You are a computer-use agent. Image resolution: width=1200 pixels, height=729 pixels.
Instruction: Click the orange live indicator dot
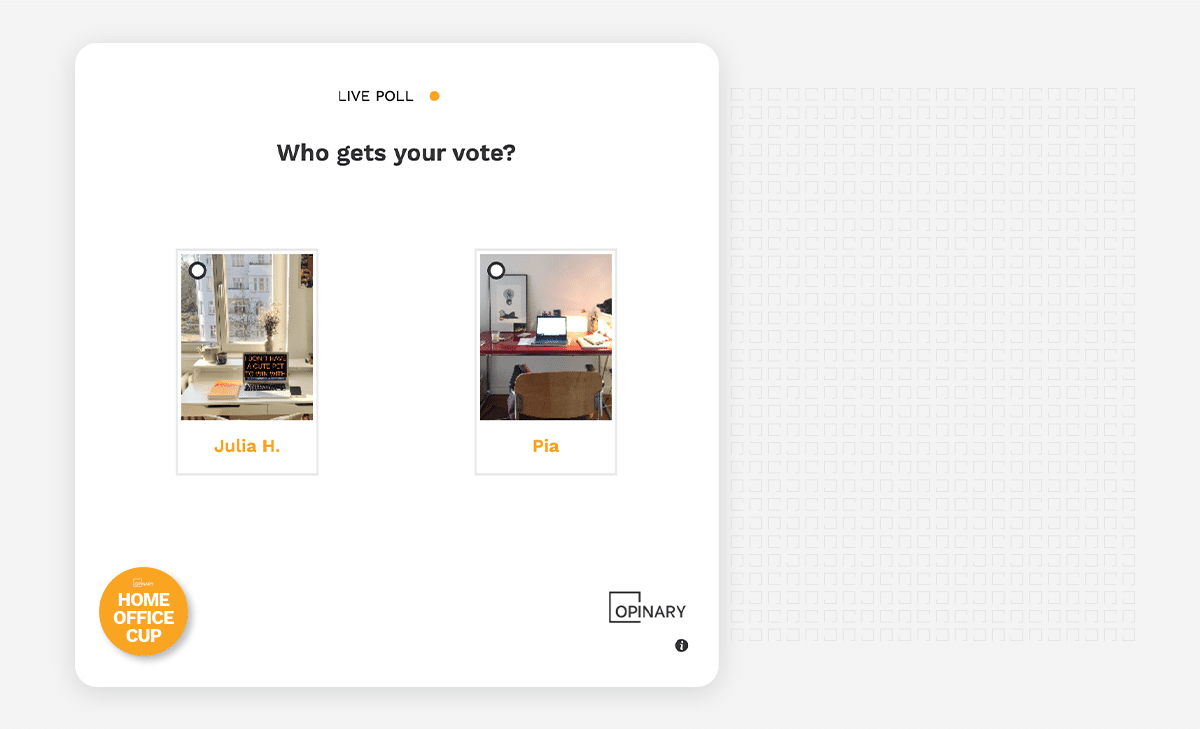click(434, 96)
